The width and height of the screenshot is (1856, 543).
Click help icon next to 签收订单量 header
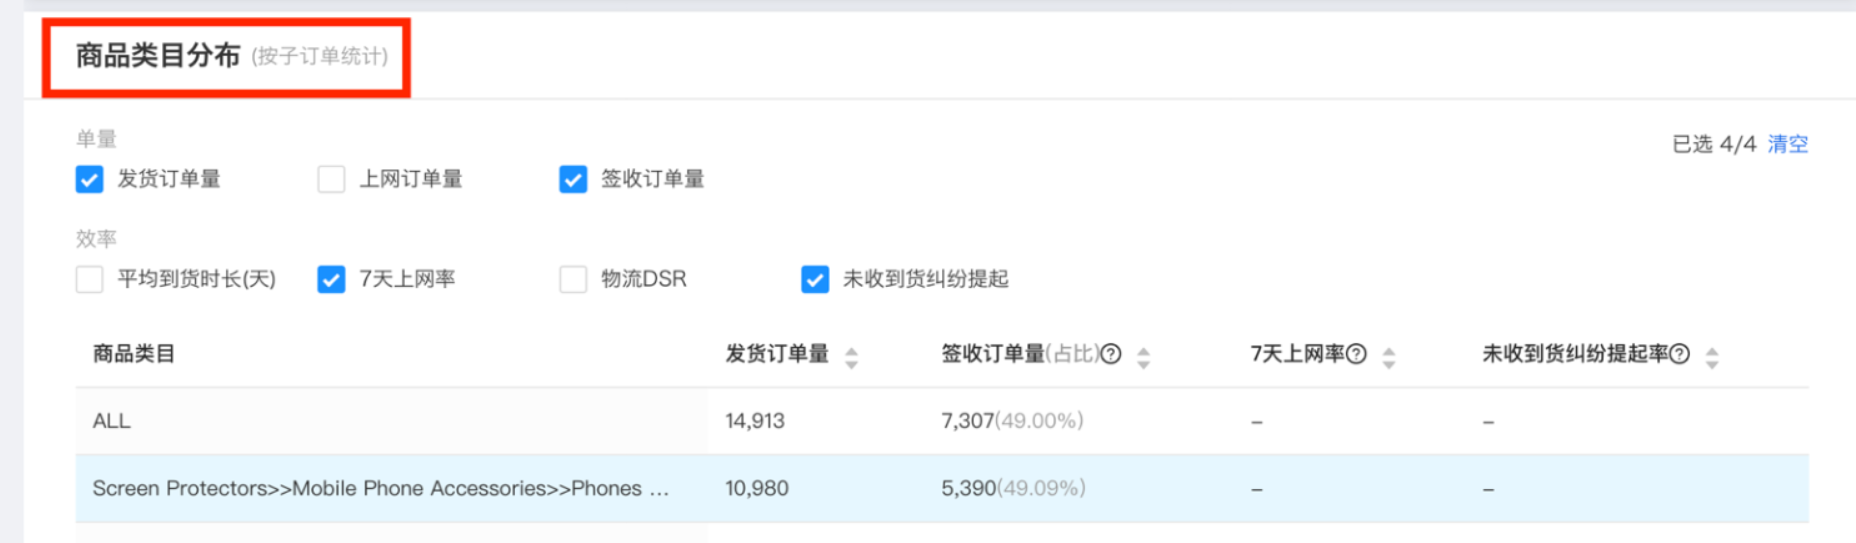tap(1111, 354)
